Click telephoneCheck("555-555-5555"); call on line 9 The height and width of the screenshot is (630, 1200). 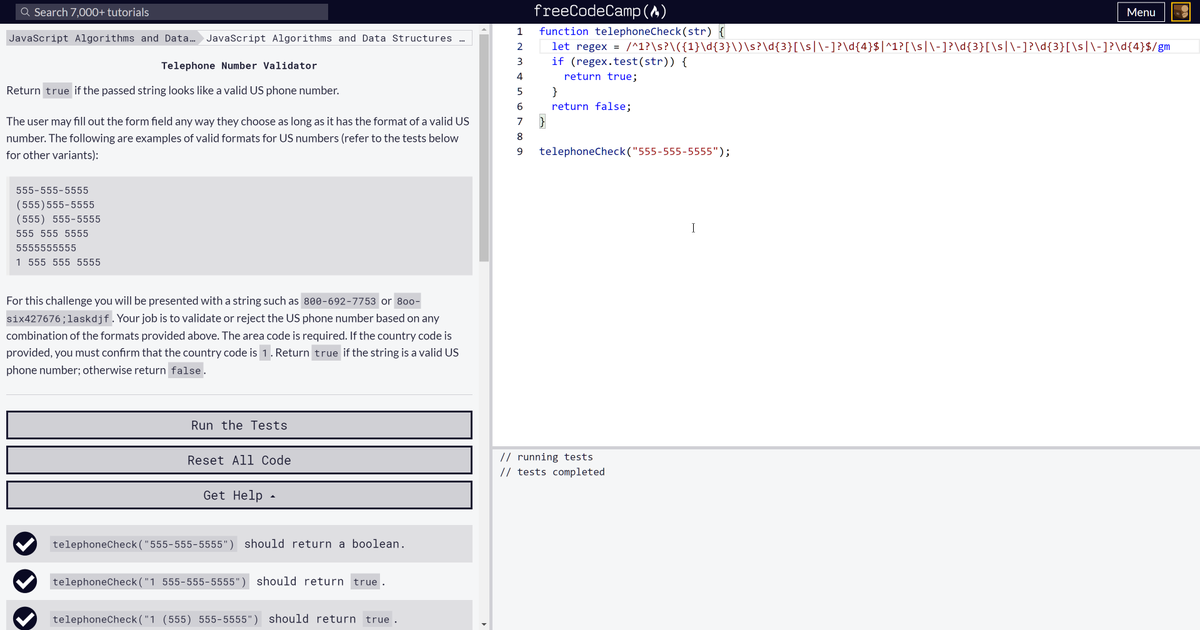(x=634, y=151)
